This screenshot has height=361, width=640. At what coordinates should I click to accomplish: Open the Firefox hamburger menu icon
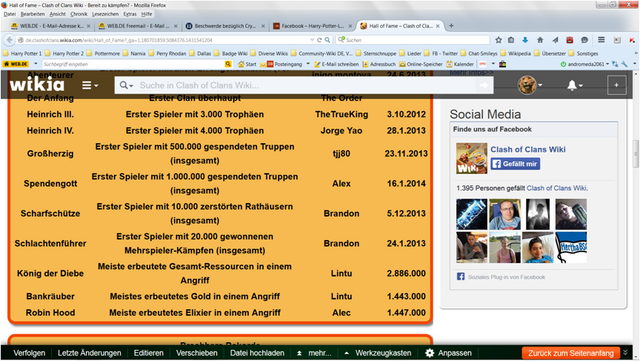(601, 40)
